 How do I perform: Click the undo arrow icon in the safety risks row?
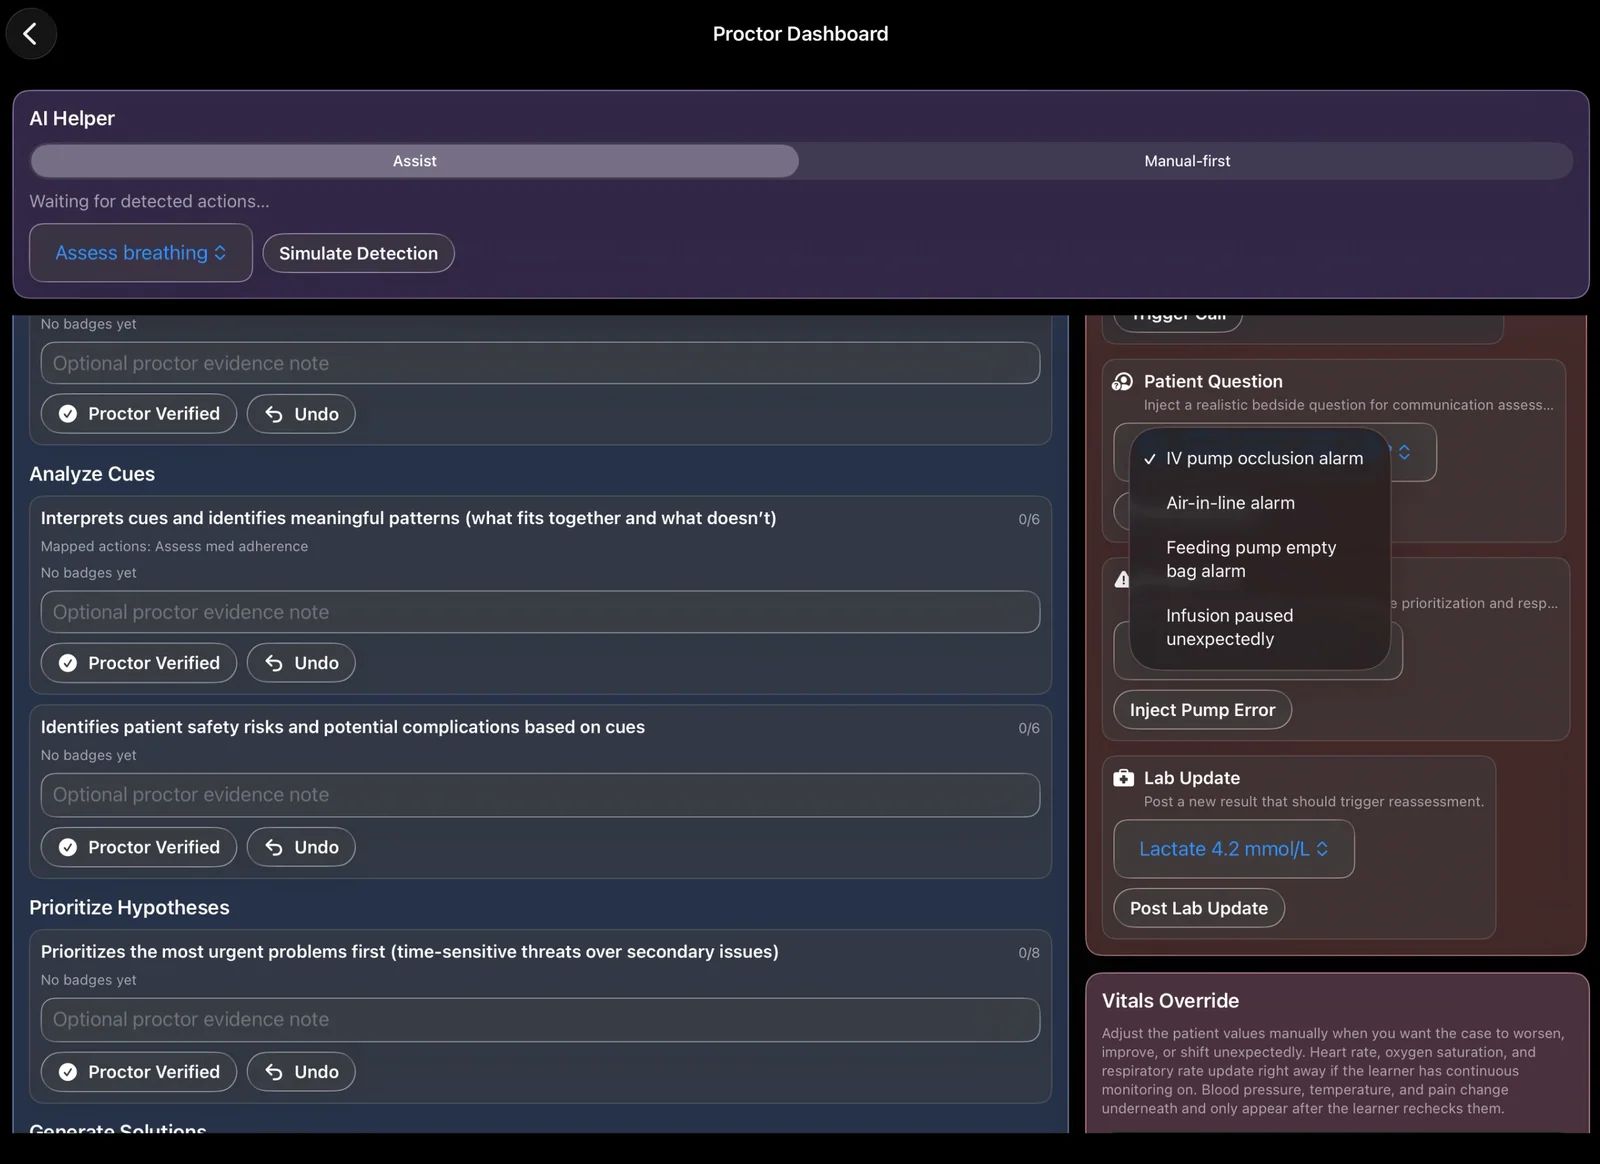pos(274,847)
